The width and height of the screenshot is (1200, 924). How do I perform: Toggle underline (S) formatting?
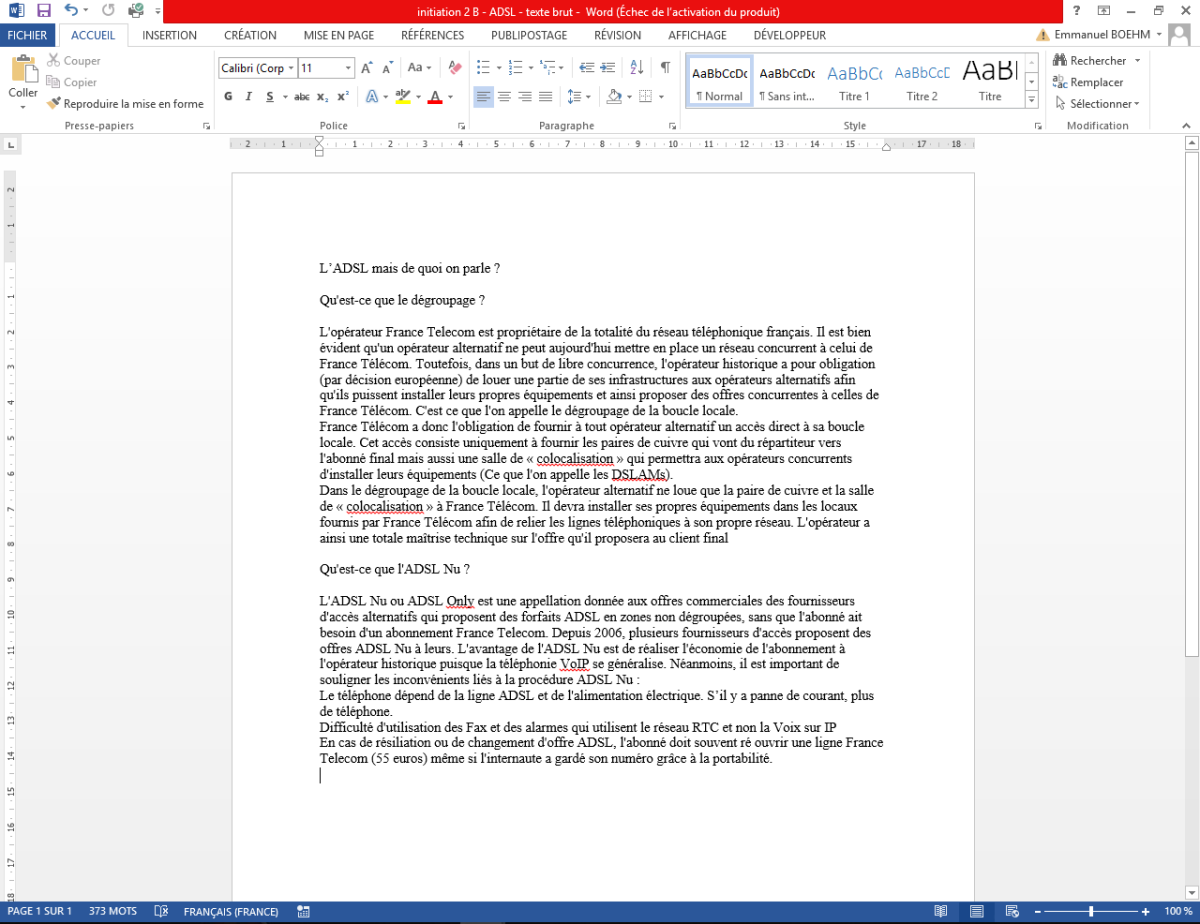click(270, 97)
